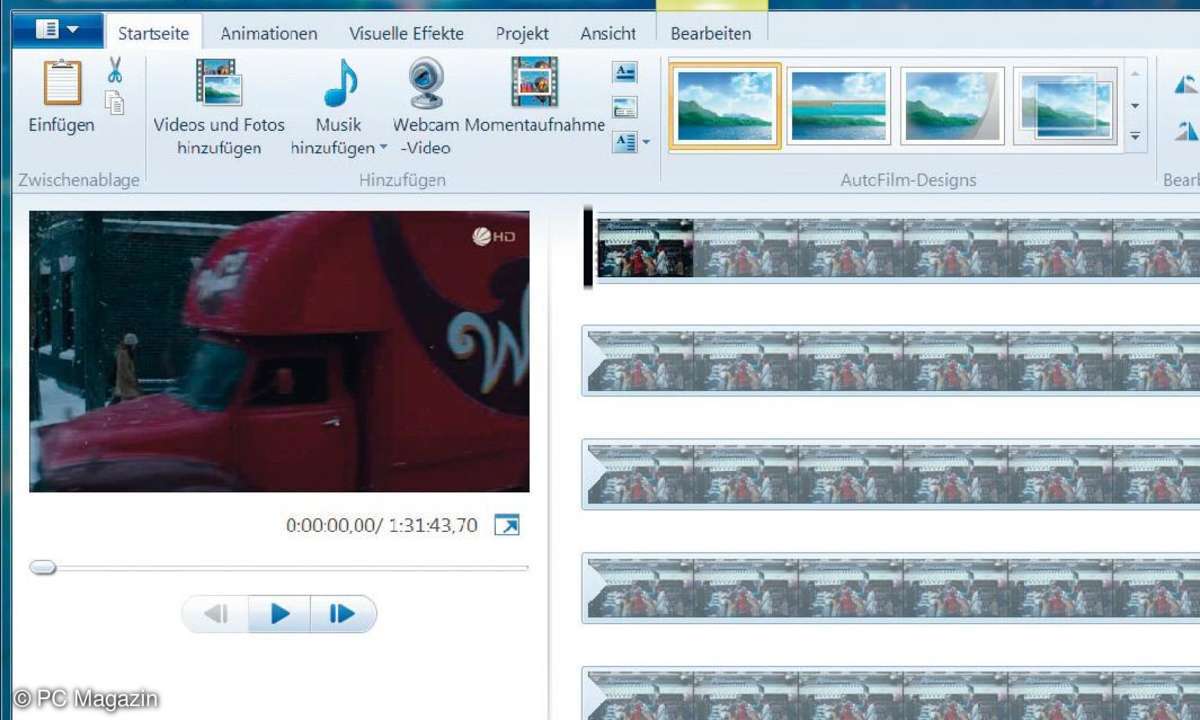Select the second AutoFilm design thumbnail
The height and width of the screenshot is (720, 1200).
pos(839,106)
